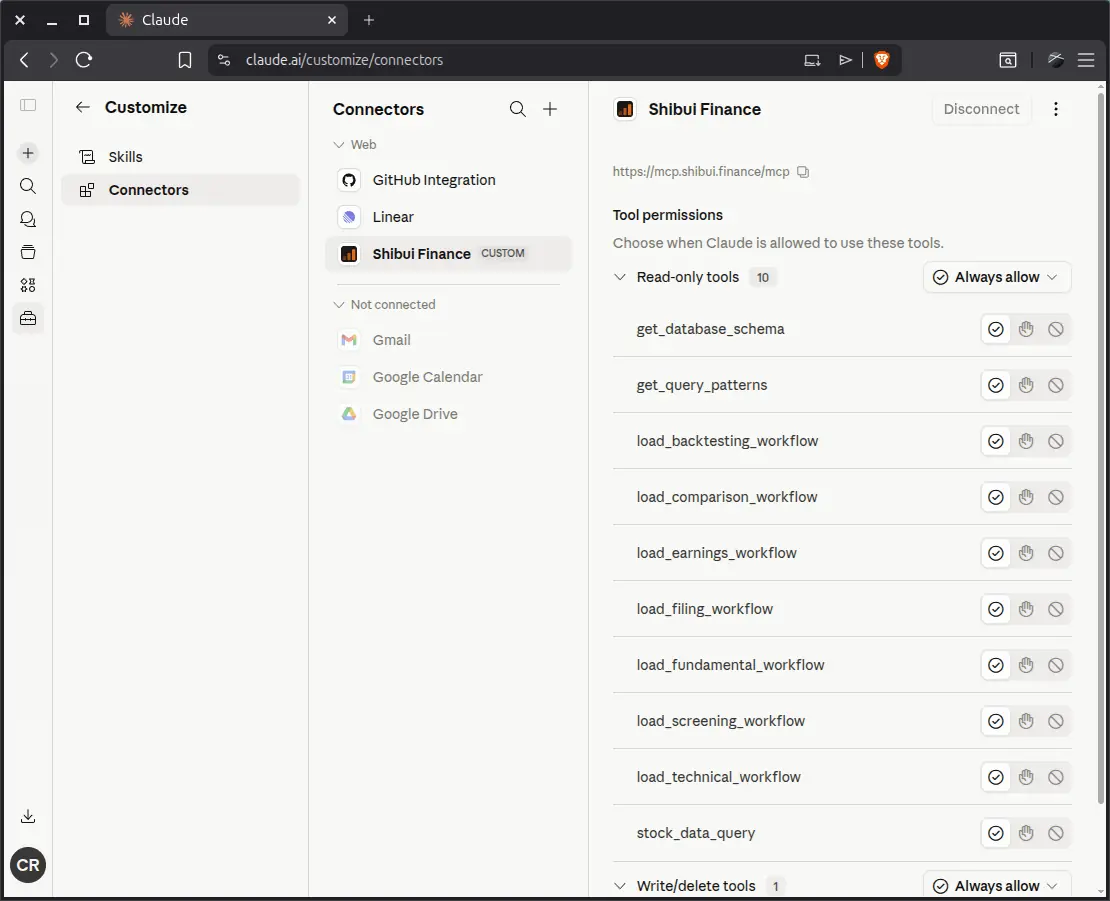1110x901 pixels.
Task: Select the Google Drive connector
Action: (x=448, y=414)
